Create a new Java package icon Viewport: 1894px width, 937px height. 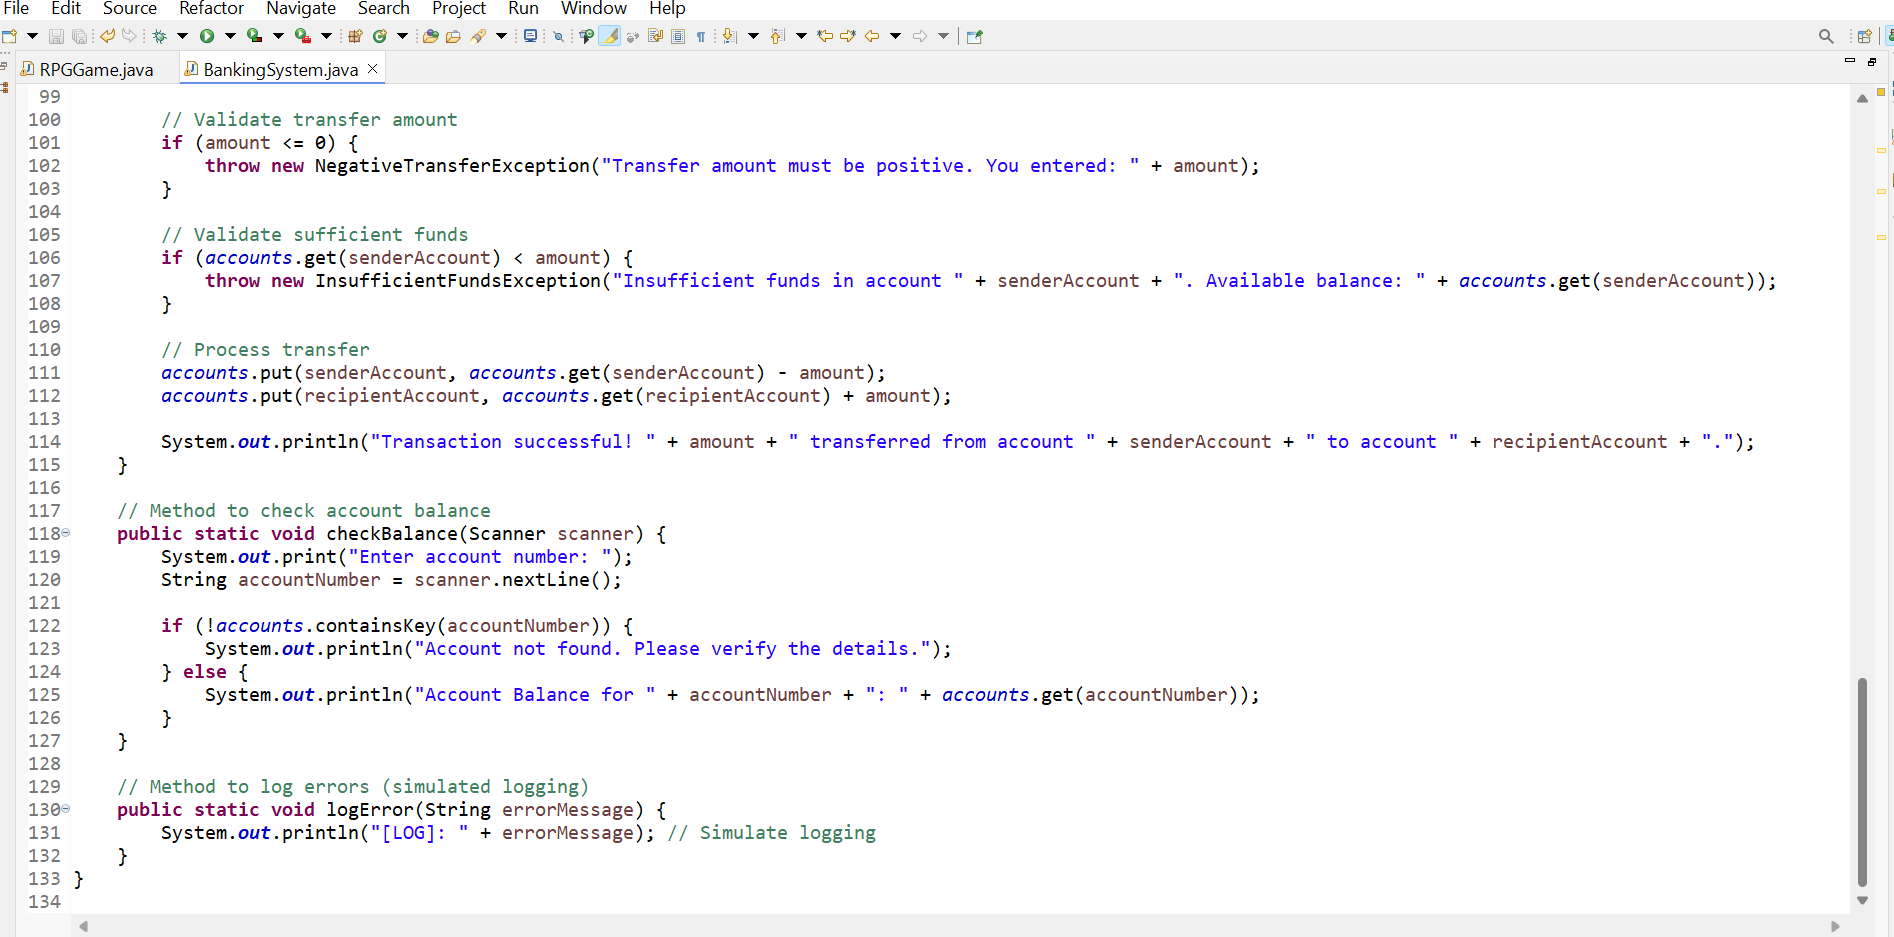355,36
